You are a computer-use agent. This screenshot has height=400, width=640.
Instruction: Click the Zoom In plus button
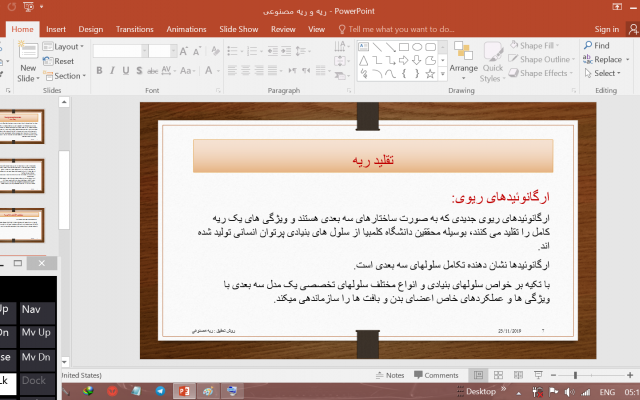pos(630,375)
